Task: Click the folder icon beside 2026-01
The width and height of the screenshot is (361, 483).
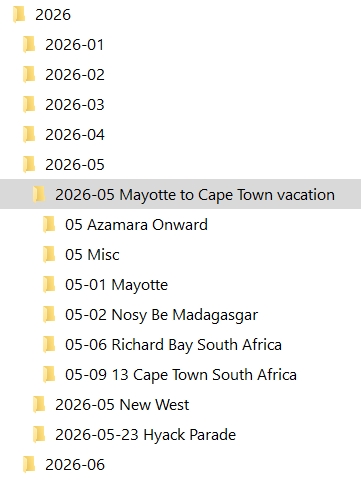Action: 29,45
